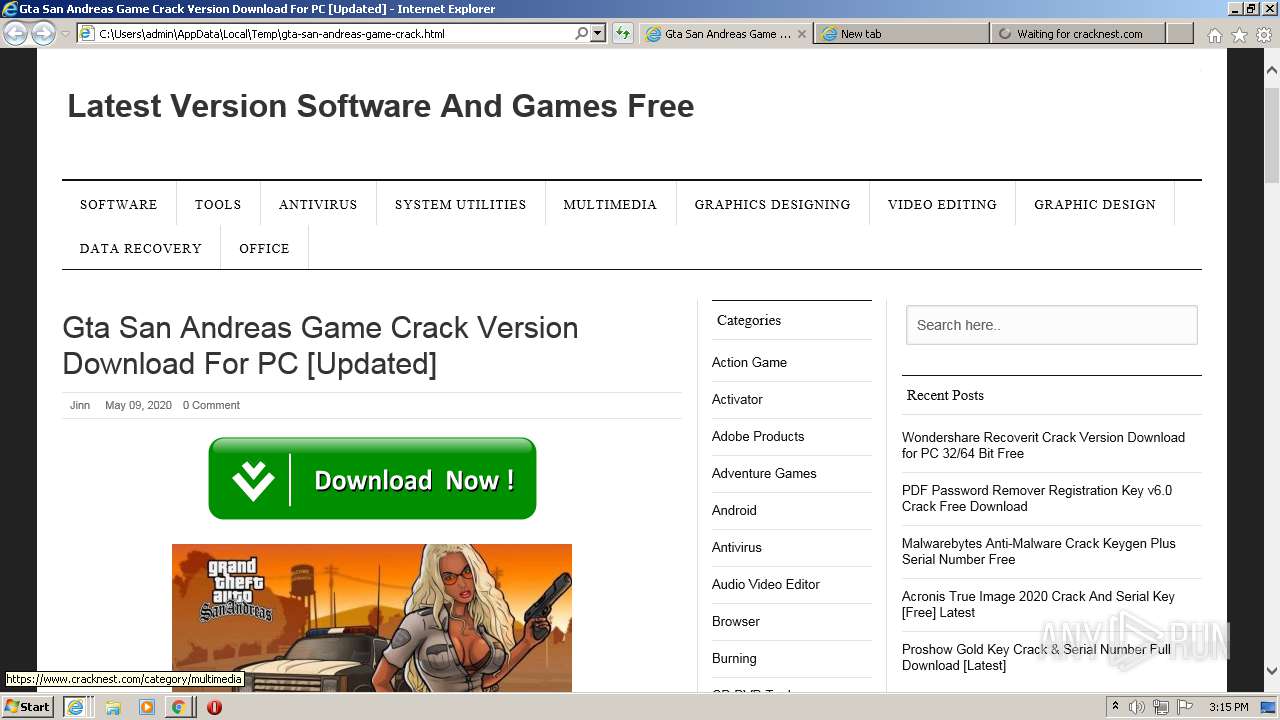The image size is (1280, 720).
Task: Open PDF Password Remover Registration Key post
Action: pos(1037,498)
